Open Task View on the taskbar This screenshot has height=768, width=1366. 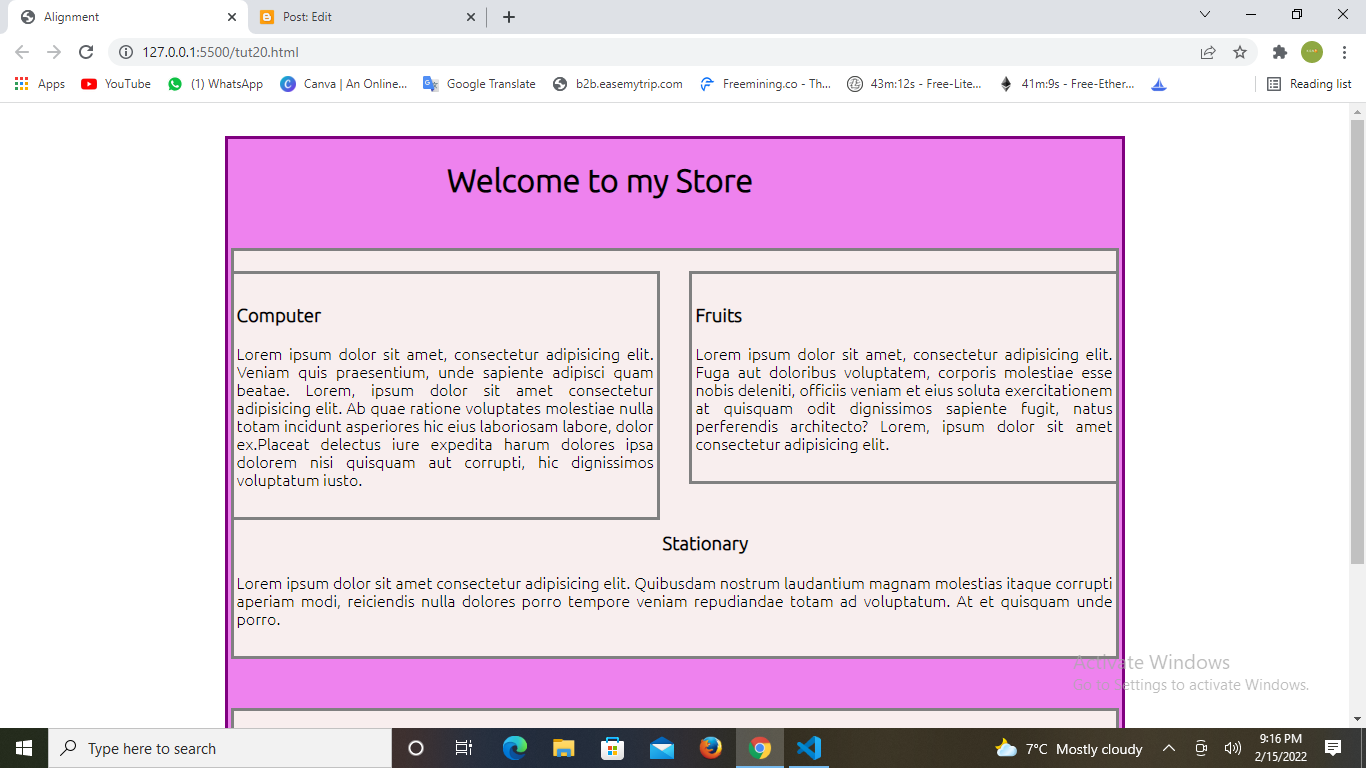[464, 748]
